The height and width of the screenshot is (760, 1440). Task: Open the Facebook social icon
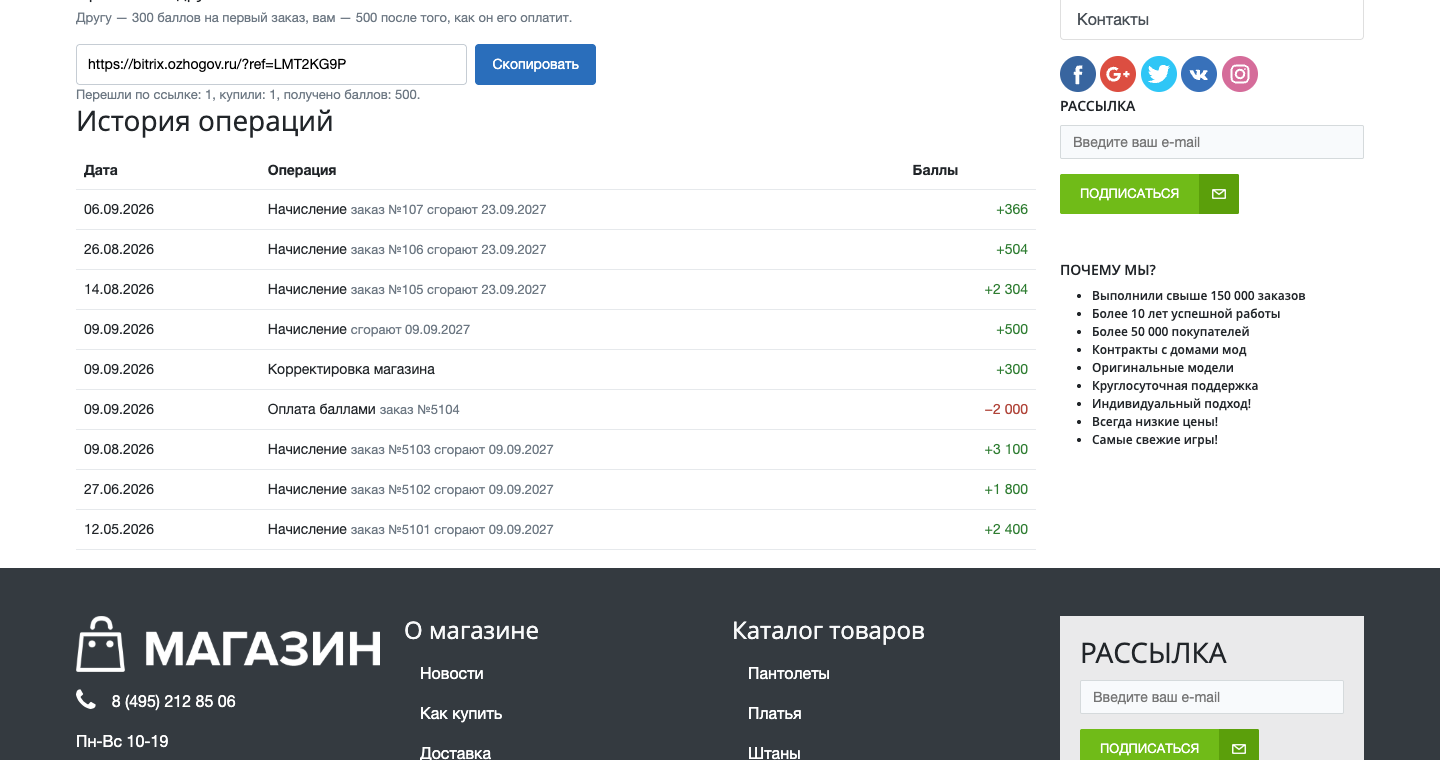coord(1078,74)
